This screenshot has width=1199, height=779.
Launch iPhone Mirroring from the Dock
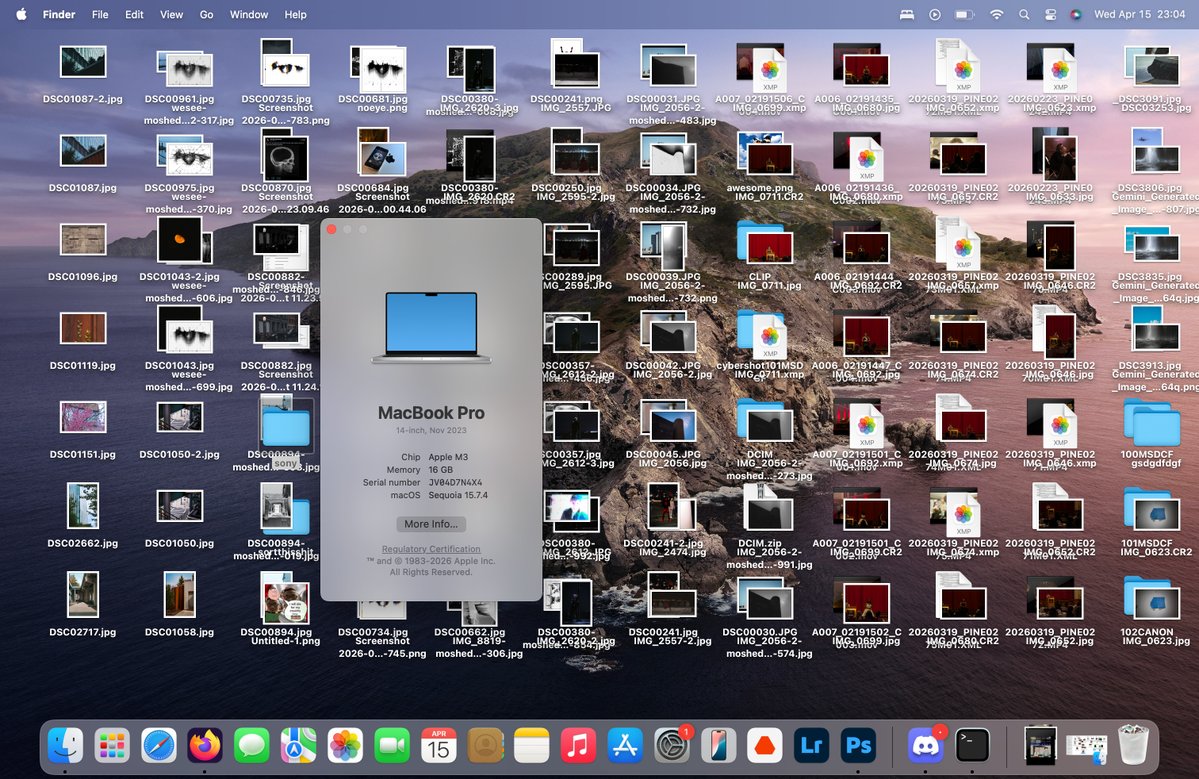pos(718,745)
